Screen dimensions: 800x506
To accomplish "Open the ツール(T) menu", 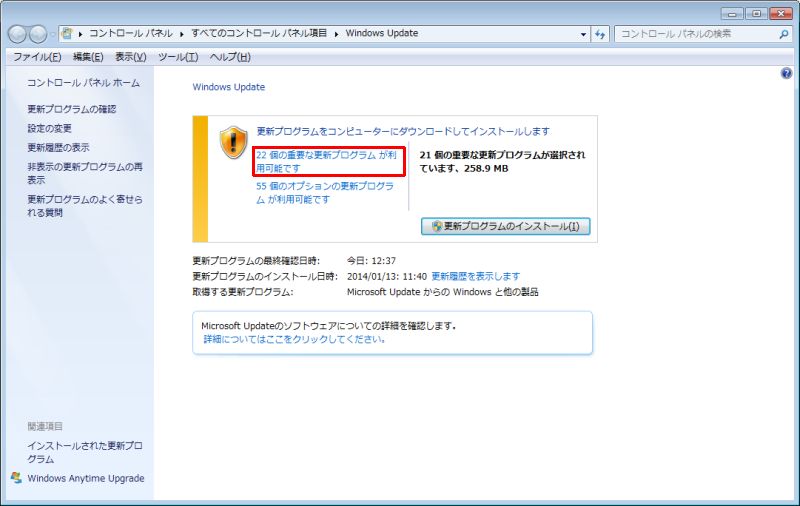I will pyautogui.click(x=178, y=57).
